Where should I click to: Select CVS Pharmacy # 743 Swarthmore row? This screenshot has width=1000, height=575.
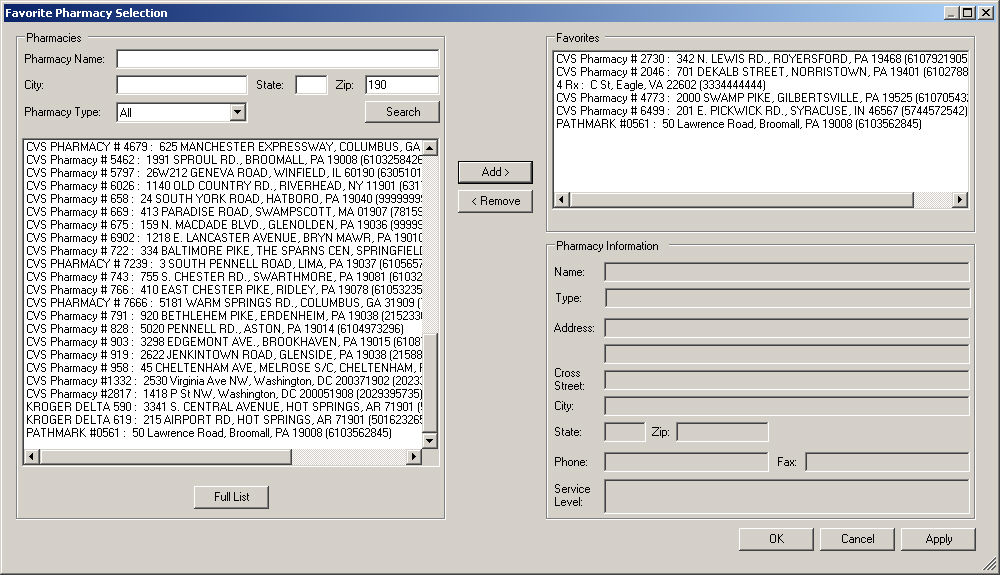coord(223,277)
